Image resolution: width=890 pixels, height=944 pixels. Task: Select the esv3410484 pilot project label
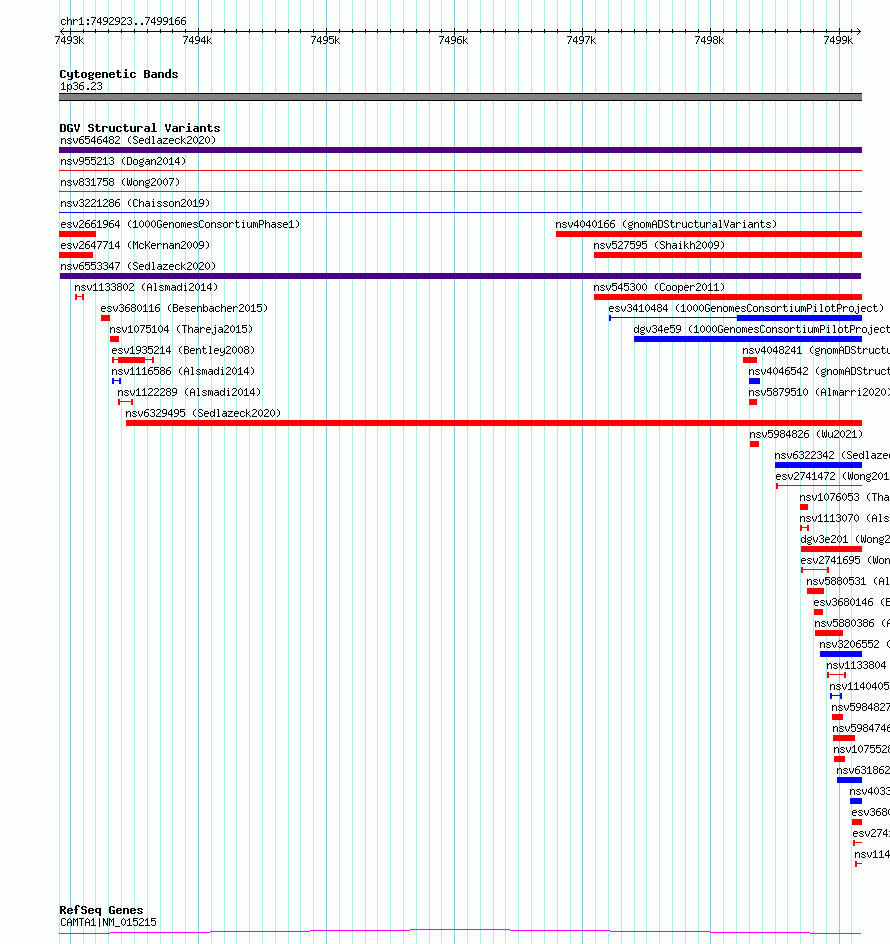[x=746, y=308]
